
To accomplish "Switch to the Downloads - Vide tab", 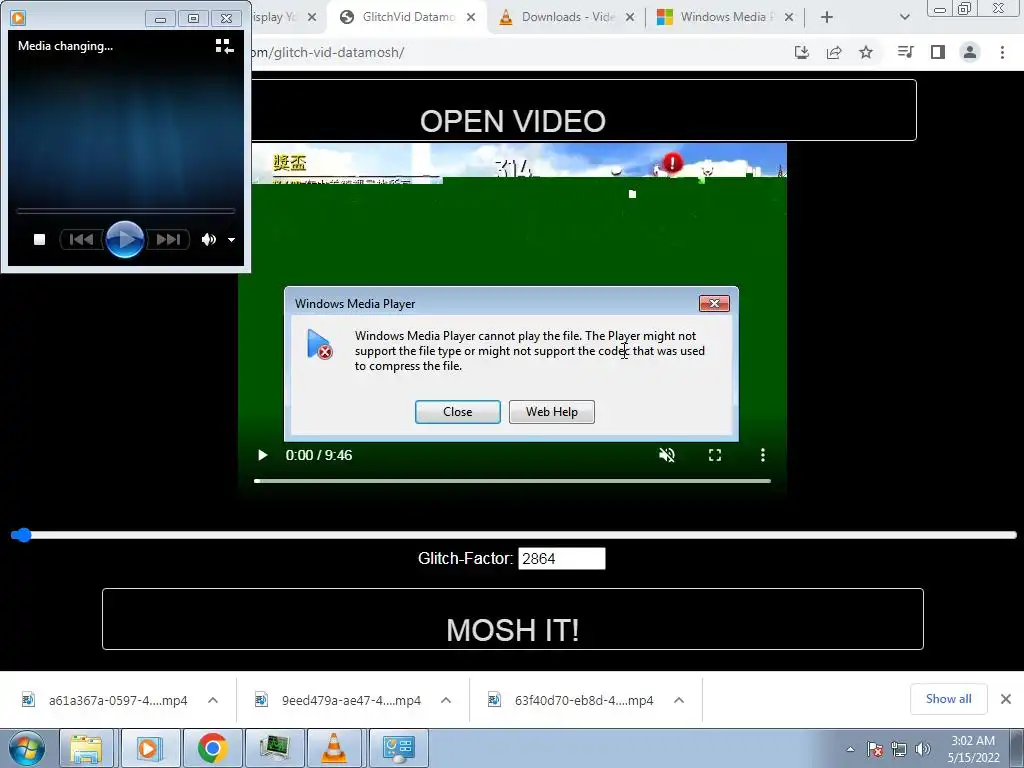I will pos(567,17).
